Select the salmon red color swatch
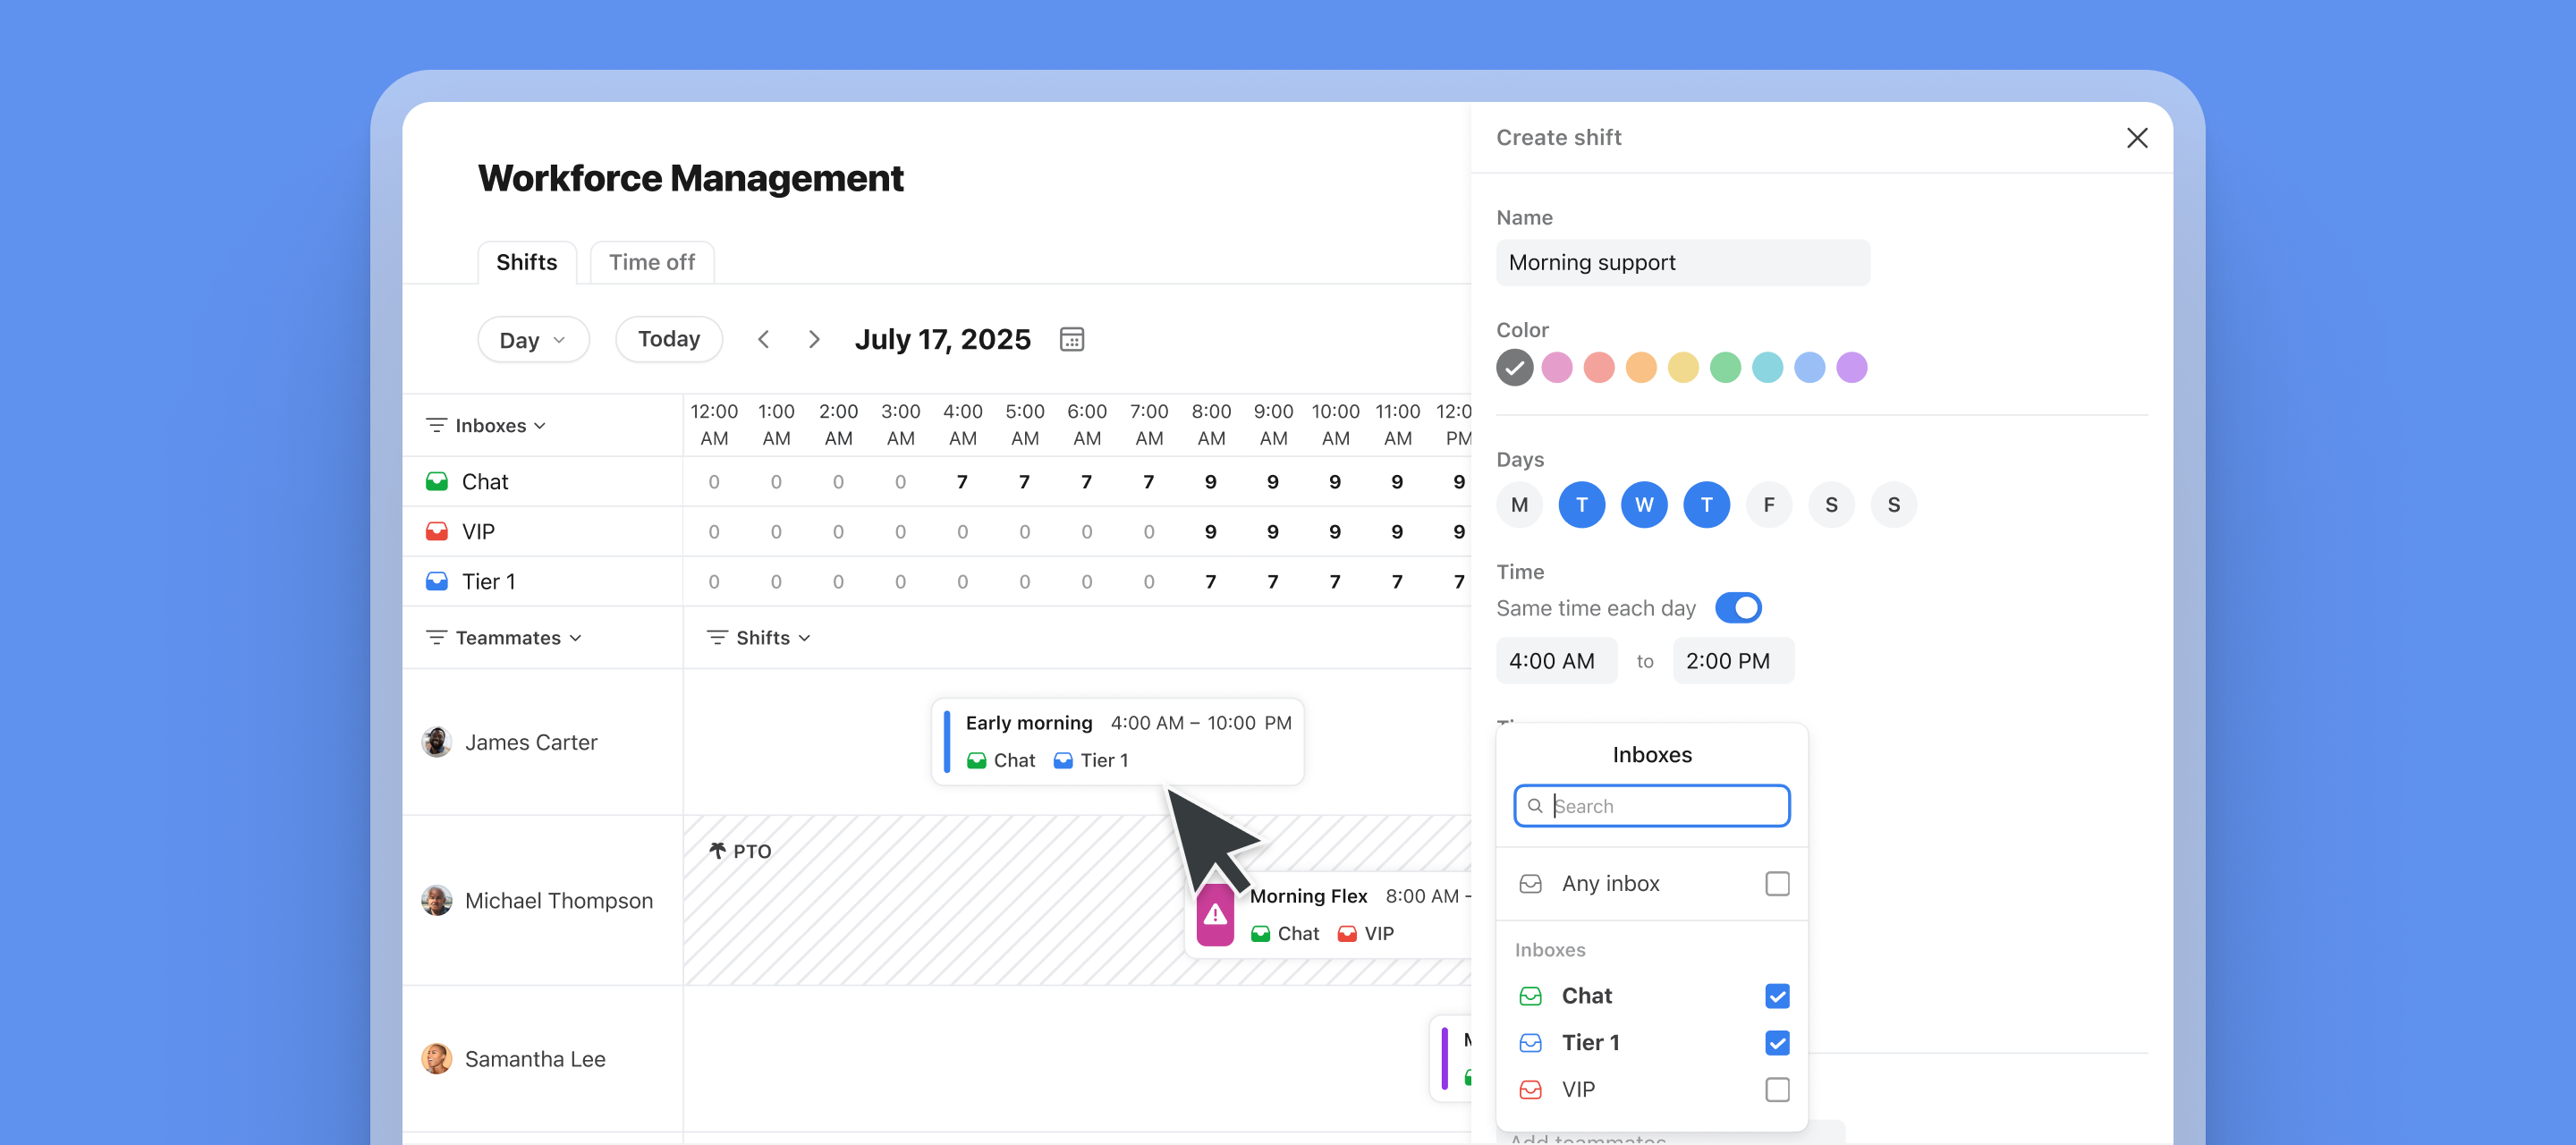The width and height of the screenshot is (2576, 1145). point(1598,368)
